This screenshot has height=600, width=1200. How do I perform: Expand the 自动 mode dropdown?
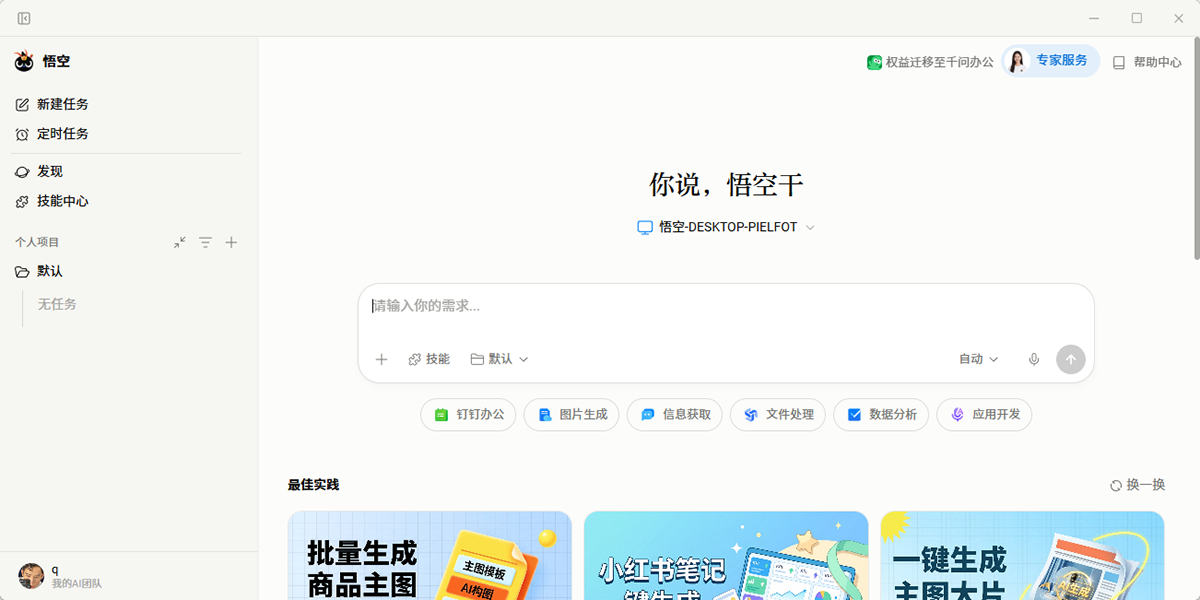tap(978, 359)
